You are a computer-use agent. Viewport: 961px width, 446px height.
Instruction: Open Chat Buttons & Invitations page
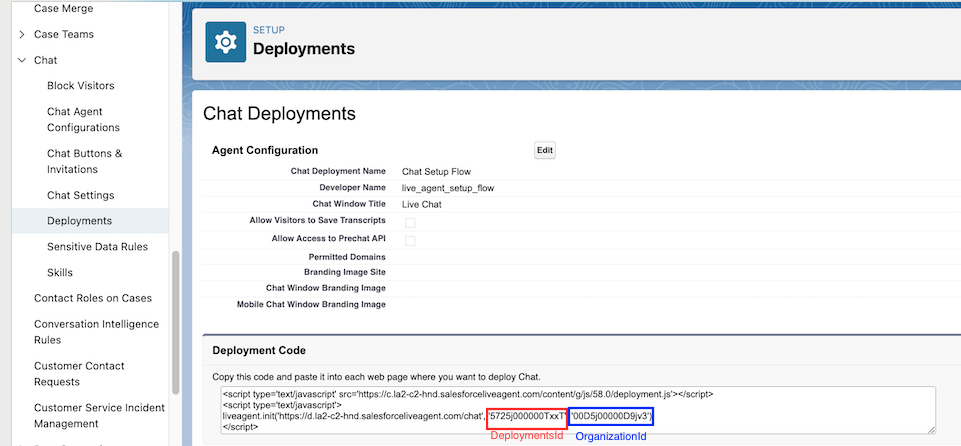(x=84, y=162)
